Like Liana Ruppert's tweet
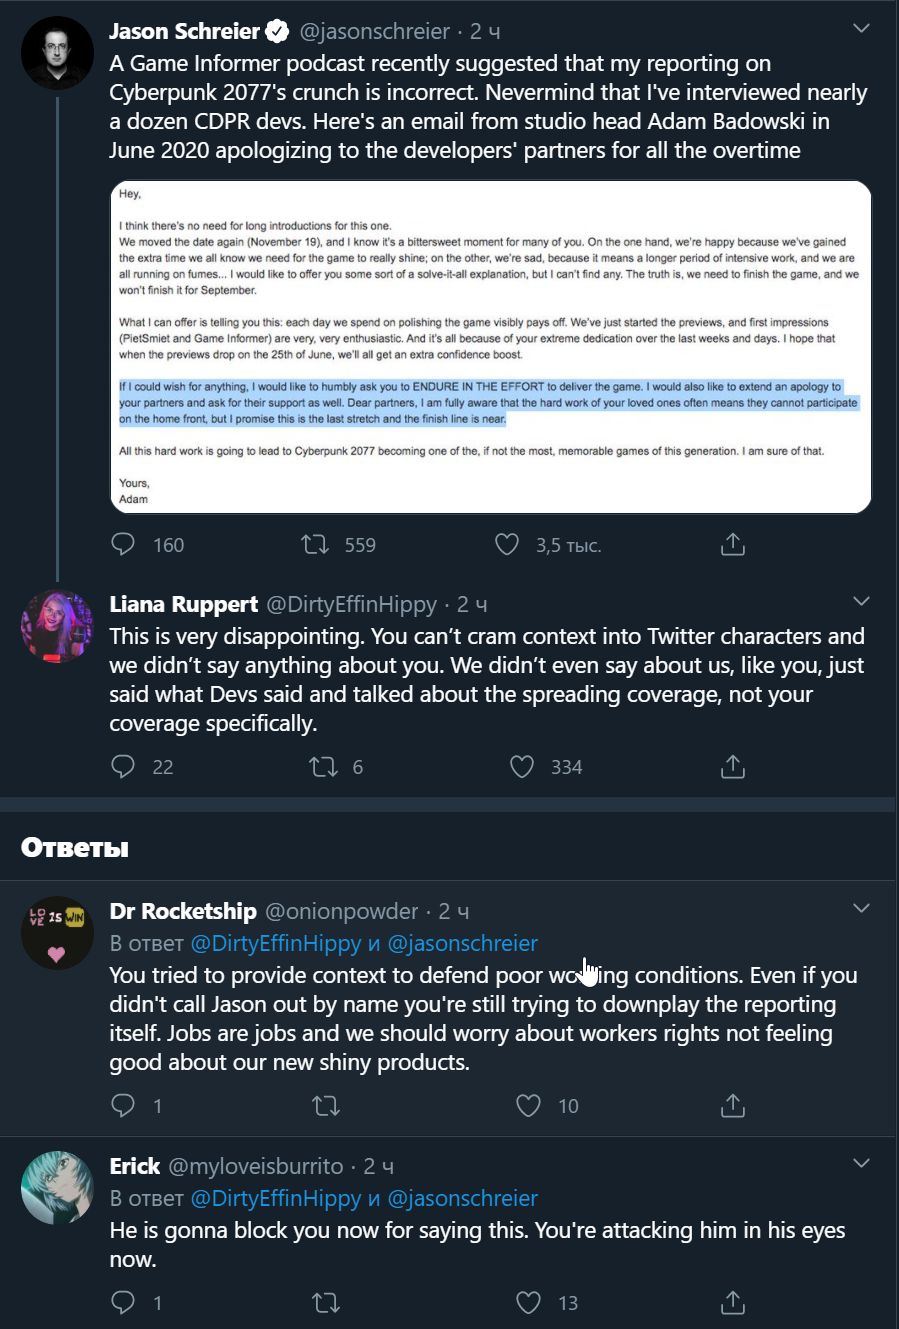The height and width of the screenshot is (1329, 899). click(x=522, y=766)
